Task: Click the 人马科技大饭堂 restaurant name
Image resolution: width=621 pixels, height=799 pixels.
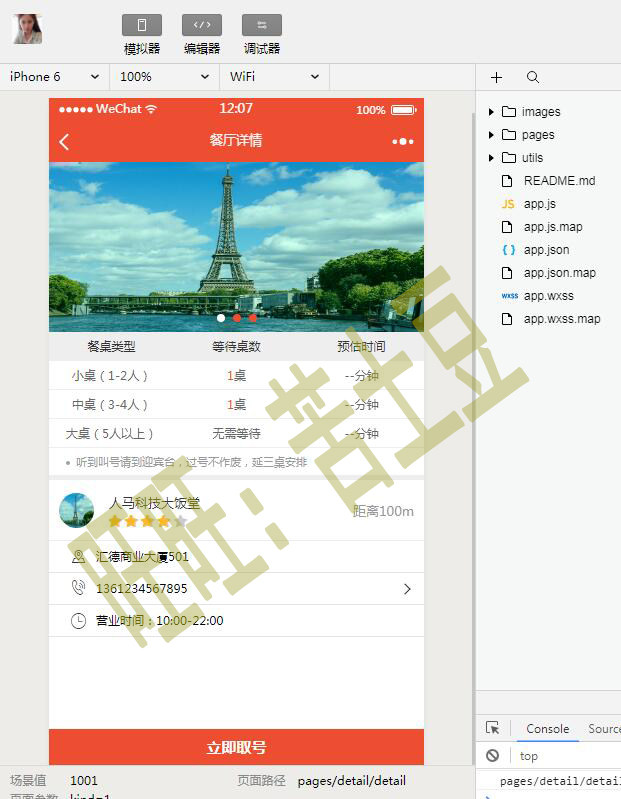Action: tap(154, 503)
